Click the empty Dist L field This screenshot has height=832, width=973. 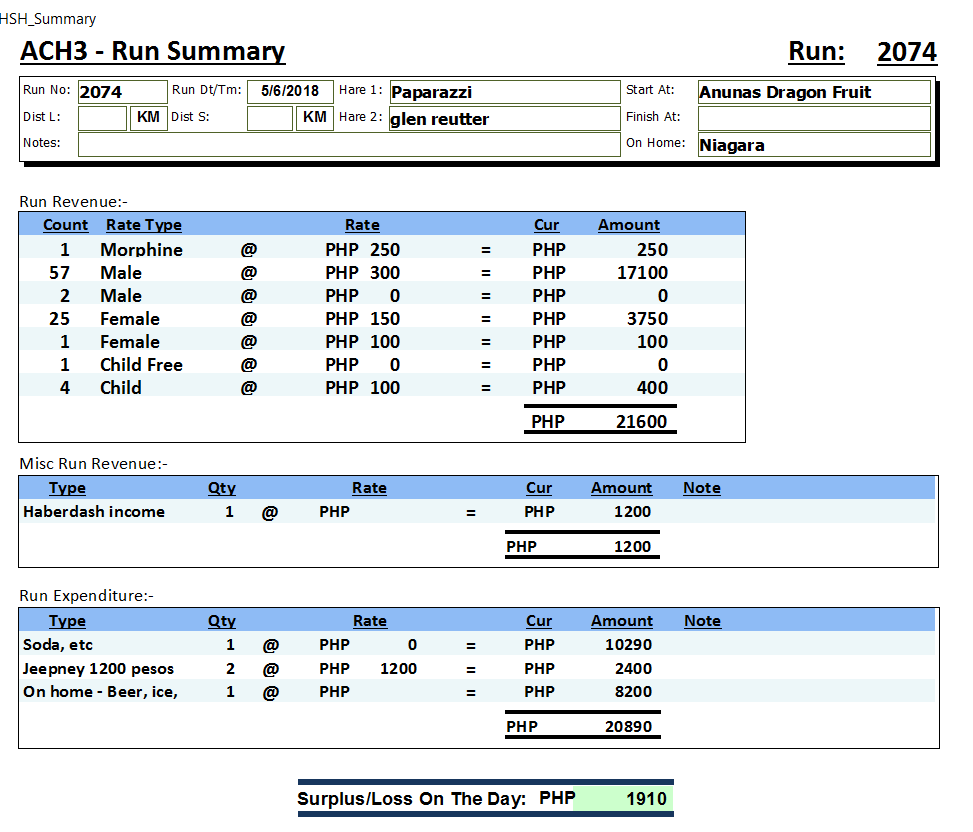[x=102, y=118]
